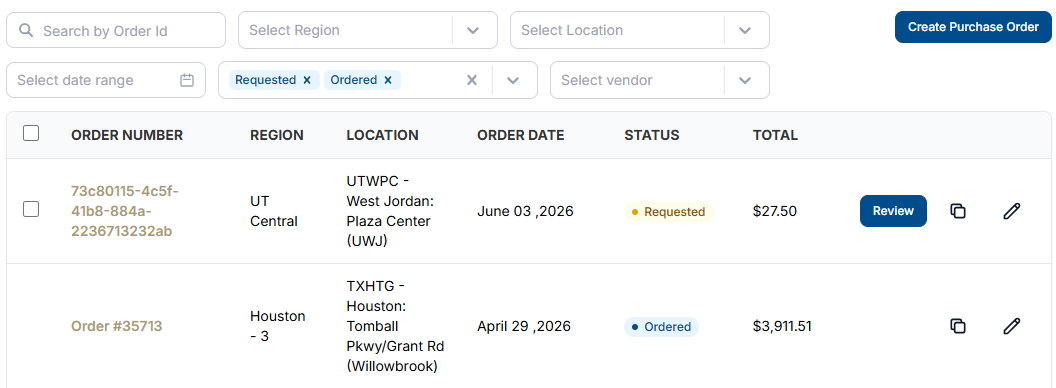Check the box for order 73c80115
1056x388 pixels.
(31, 209)
